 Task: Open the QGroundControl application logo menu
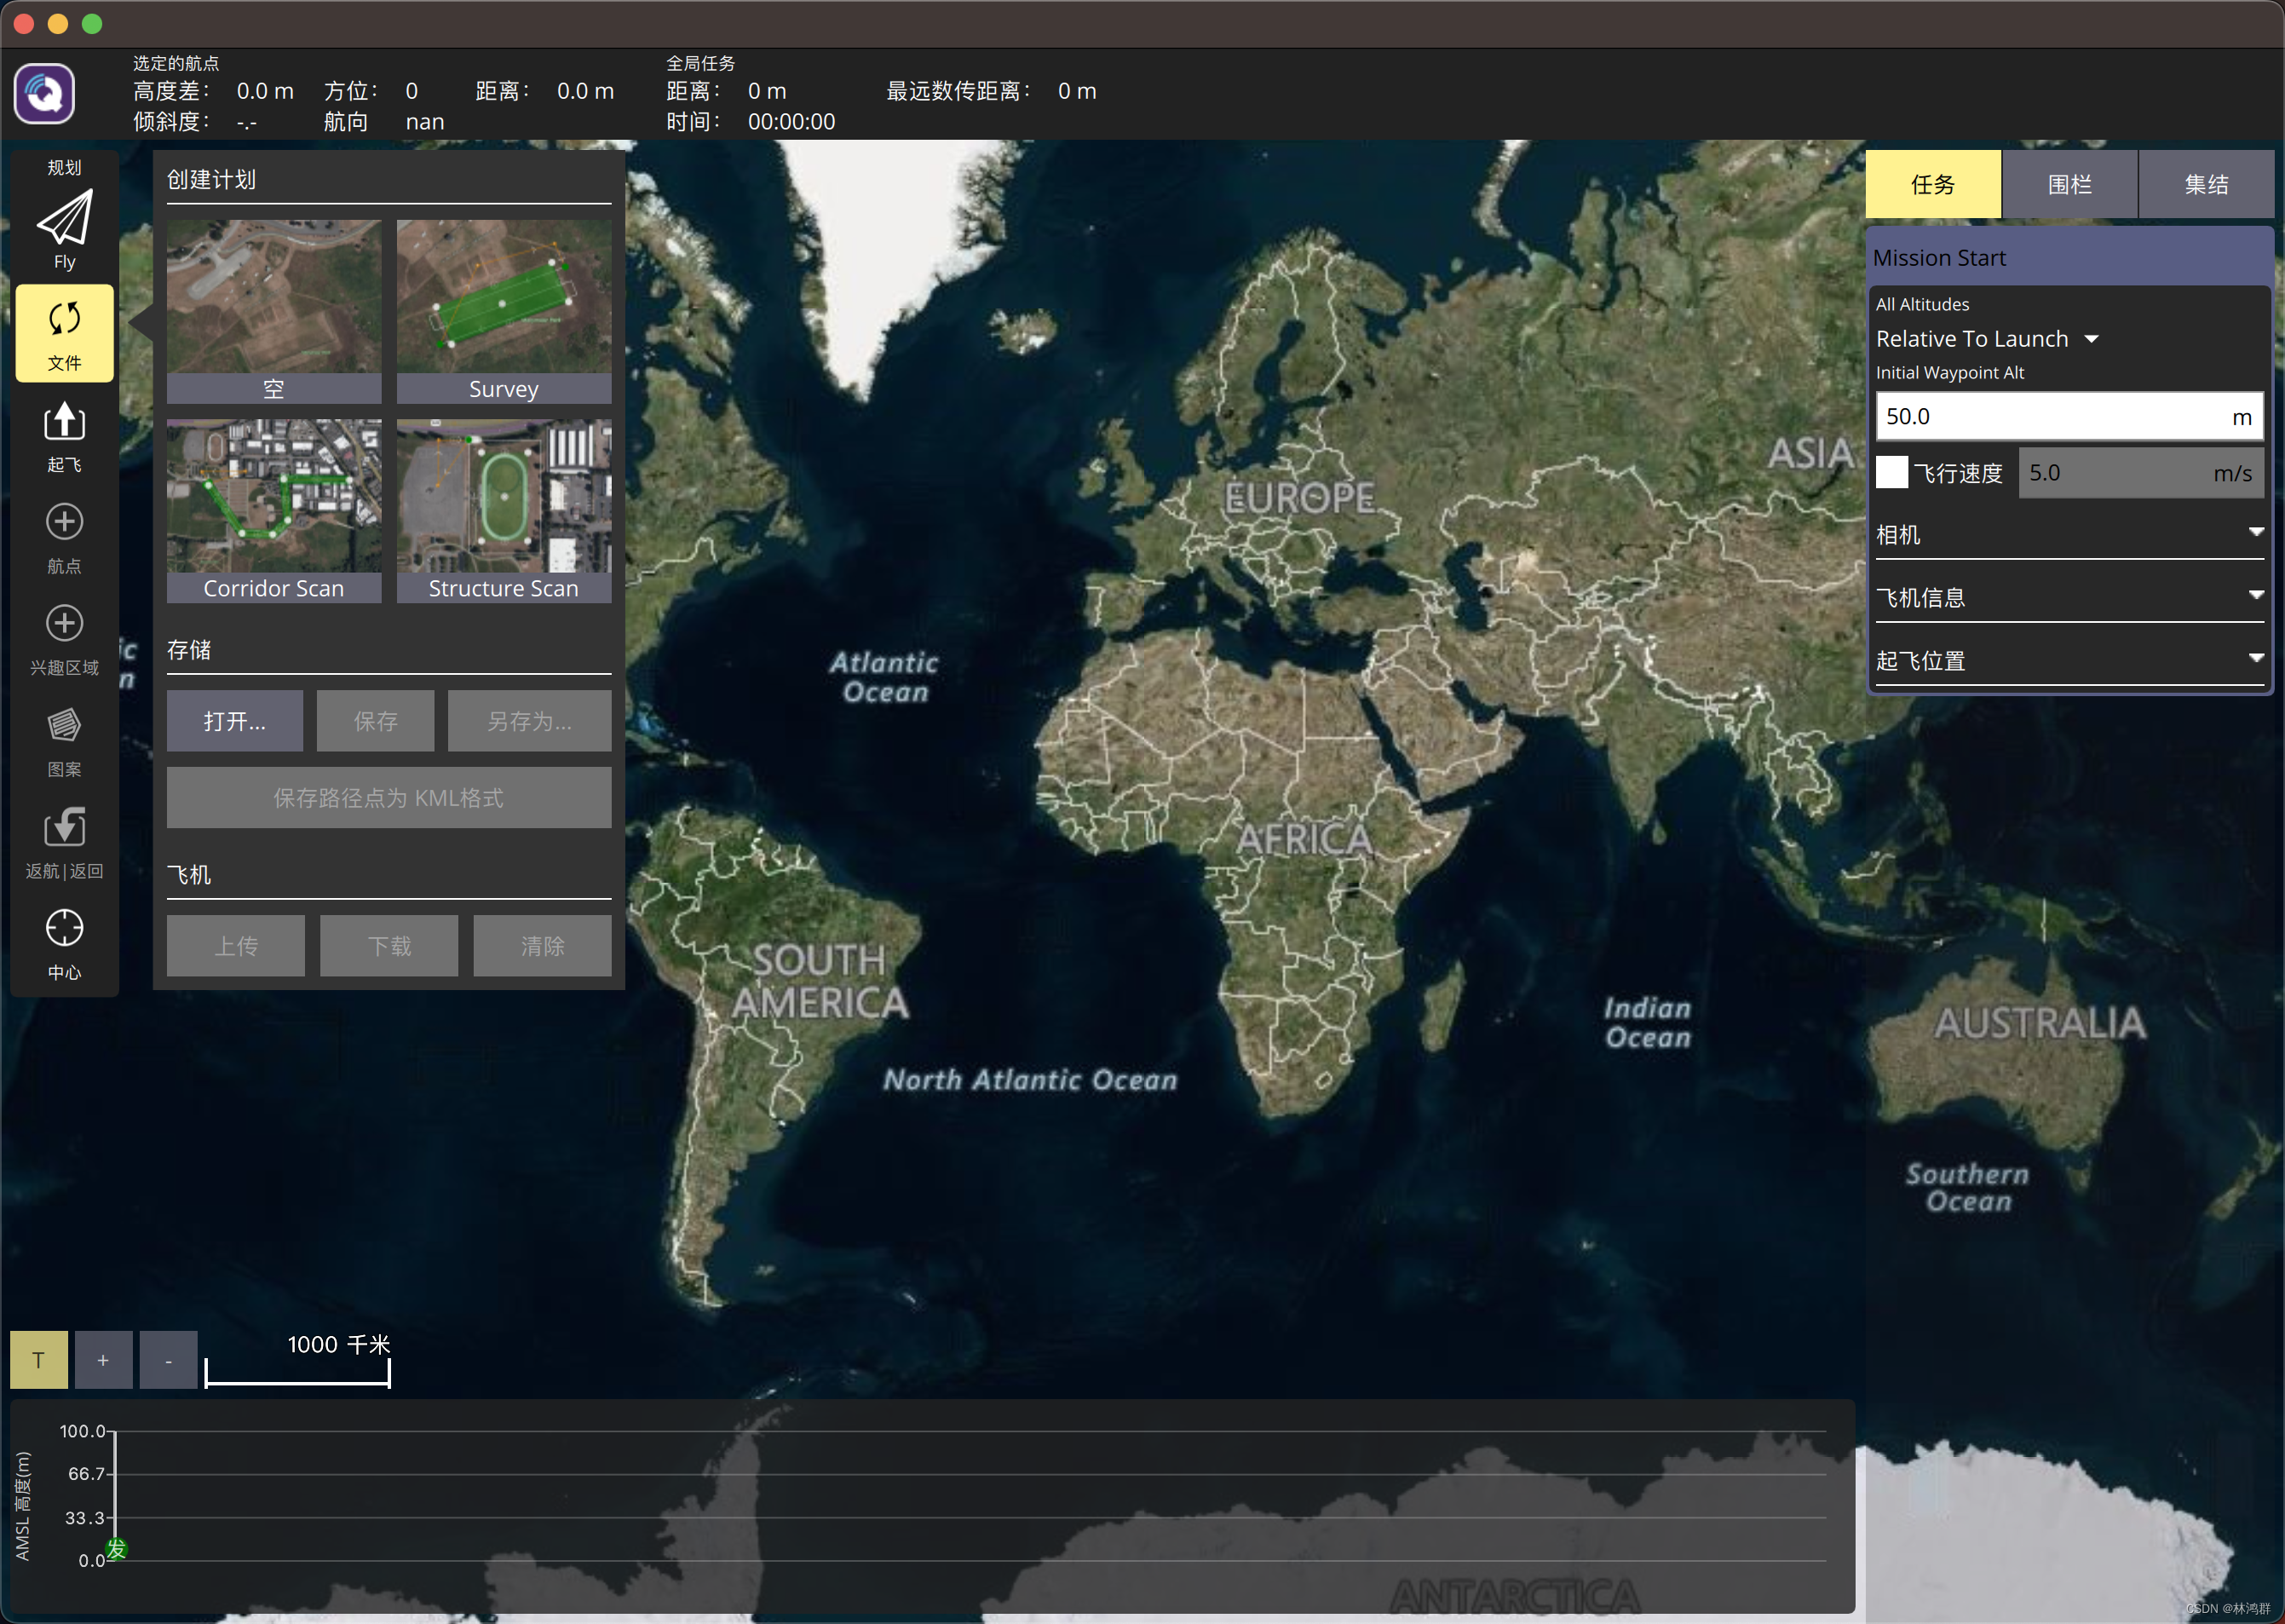(x=44, y=94)
